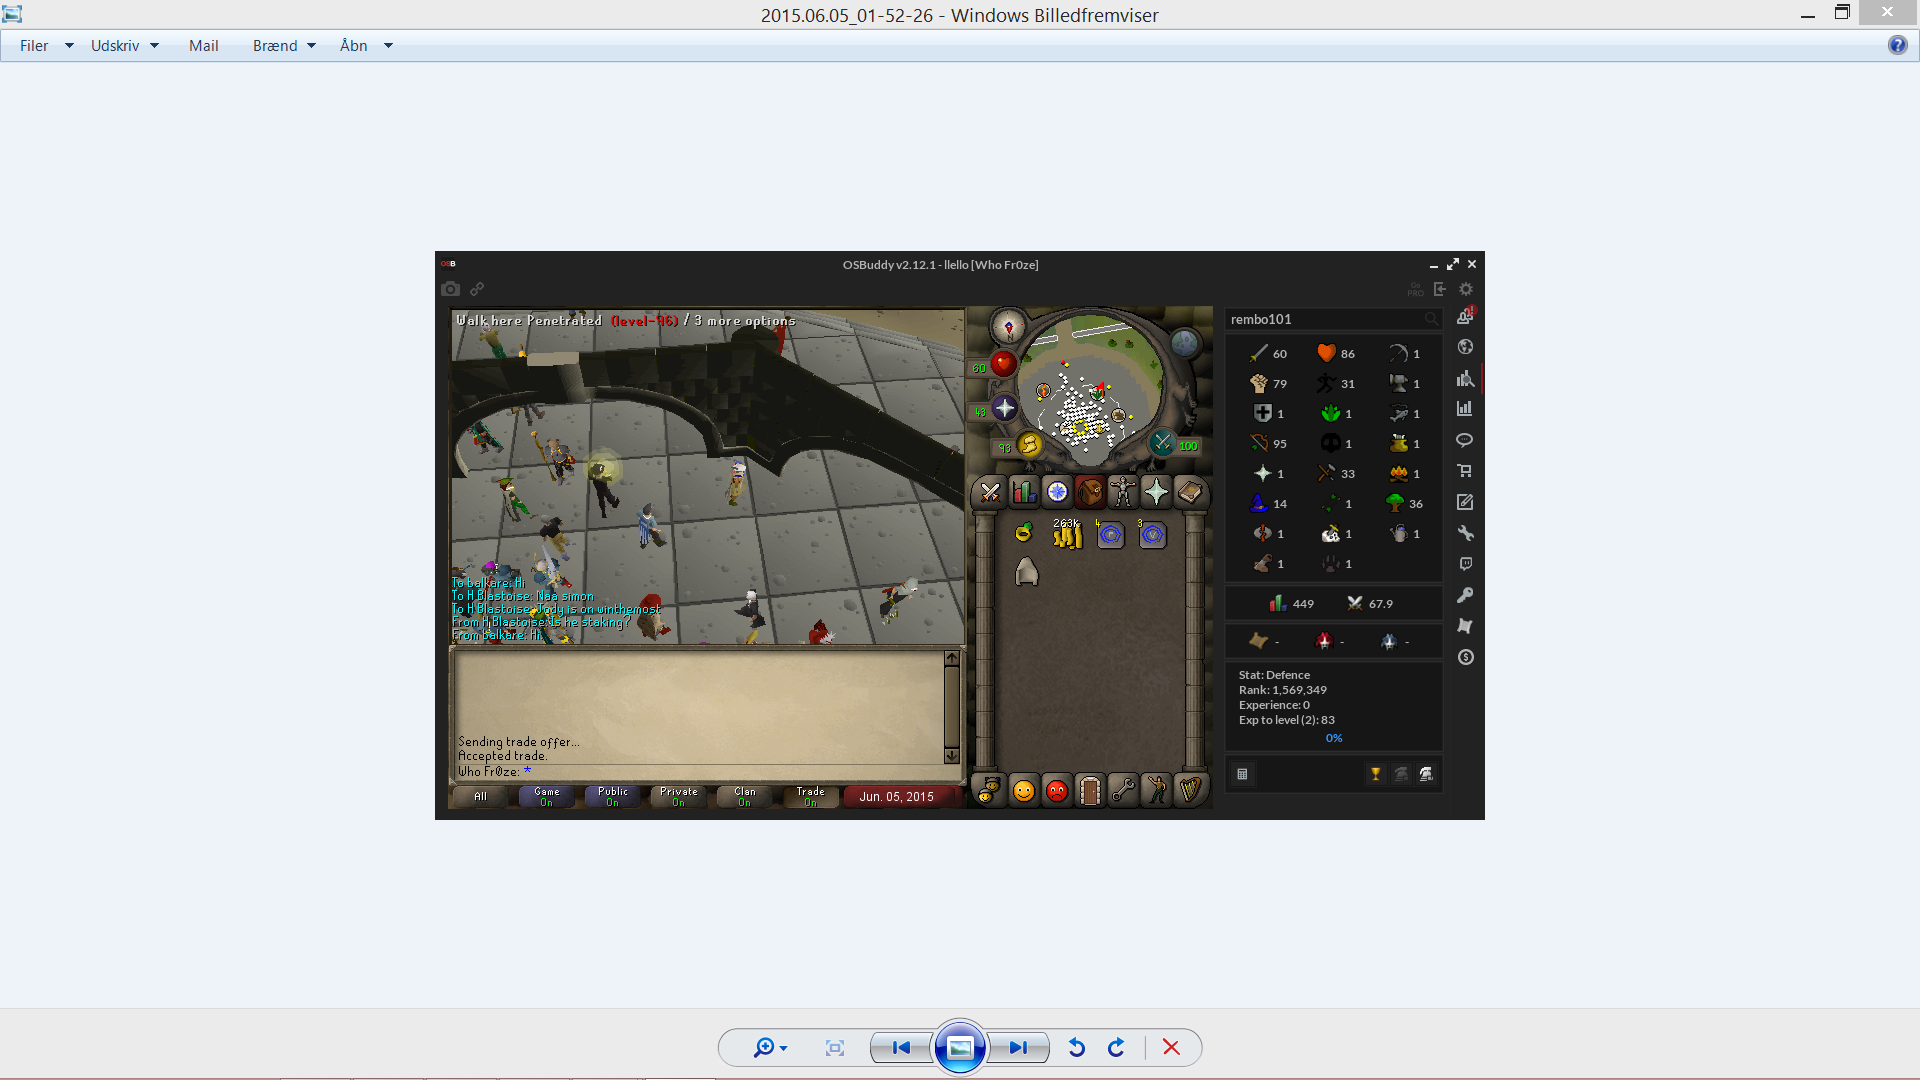The image size is (1920, 1080).
Task: Toggle the Public chat filter tab
Action: click(x=613, y=796)
